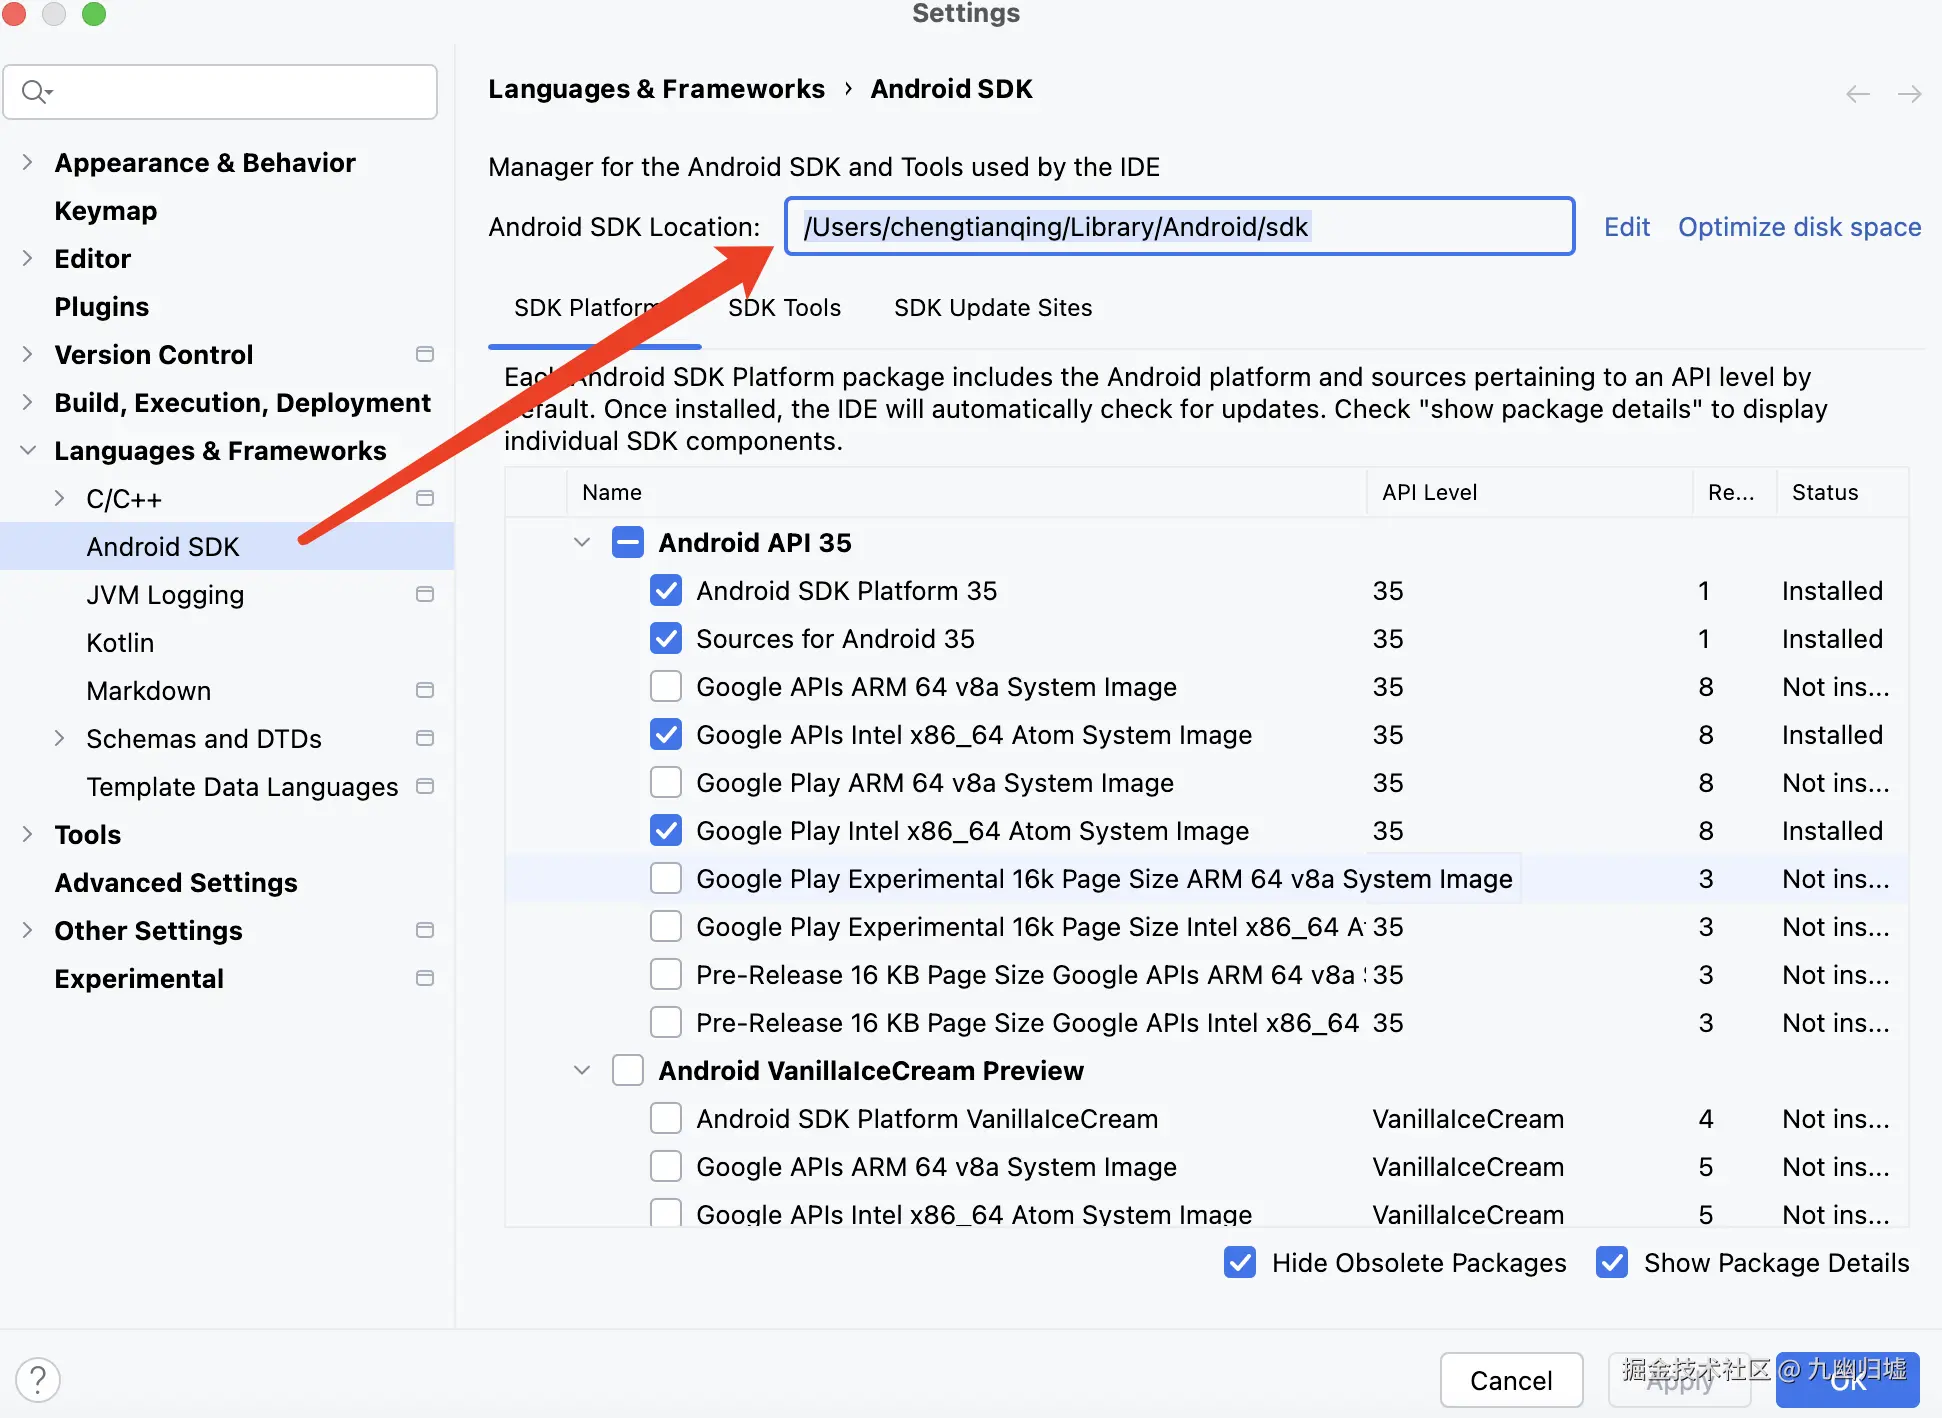Click the forward navigation arrow icon
This screenshot has height=1418, width=1942.
pyautogui.click(x=1909, y=94)
